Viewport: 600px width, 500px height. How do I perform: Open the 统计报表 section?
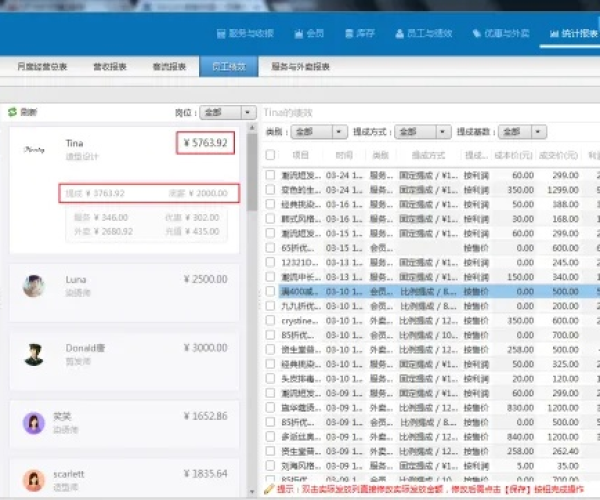pyautogui.click(x=574, y=33)
